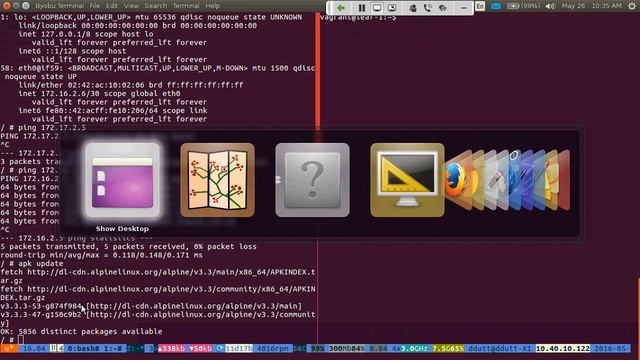Open the Edit menu
This screenshot has height=360, width=640.
click(x=111, y=6)
